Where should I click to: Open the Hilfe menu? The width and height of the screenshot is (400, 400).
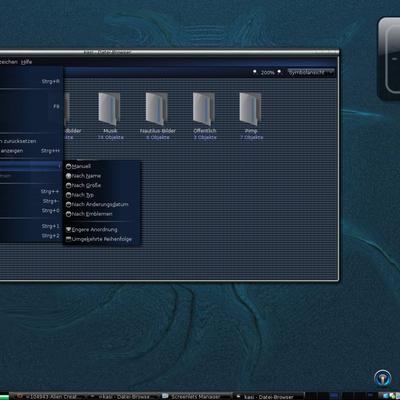coord(26,62)
